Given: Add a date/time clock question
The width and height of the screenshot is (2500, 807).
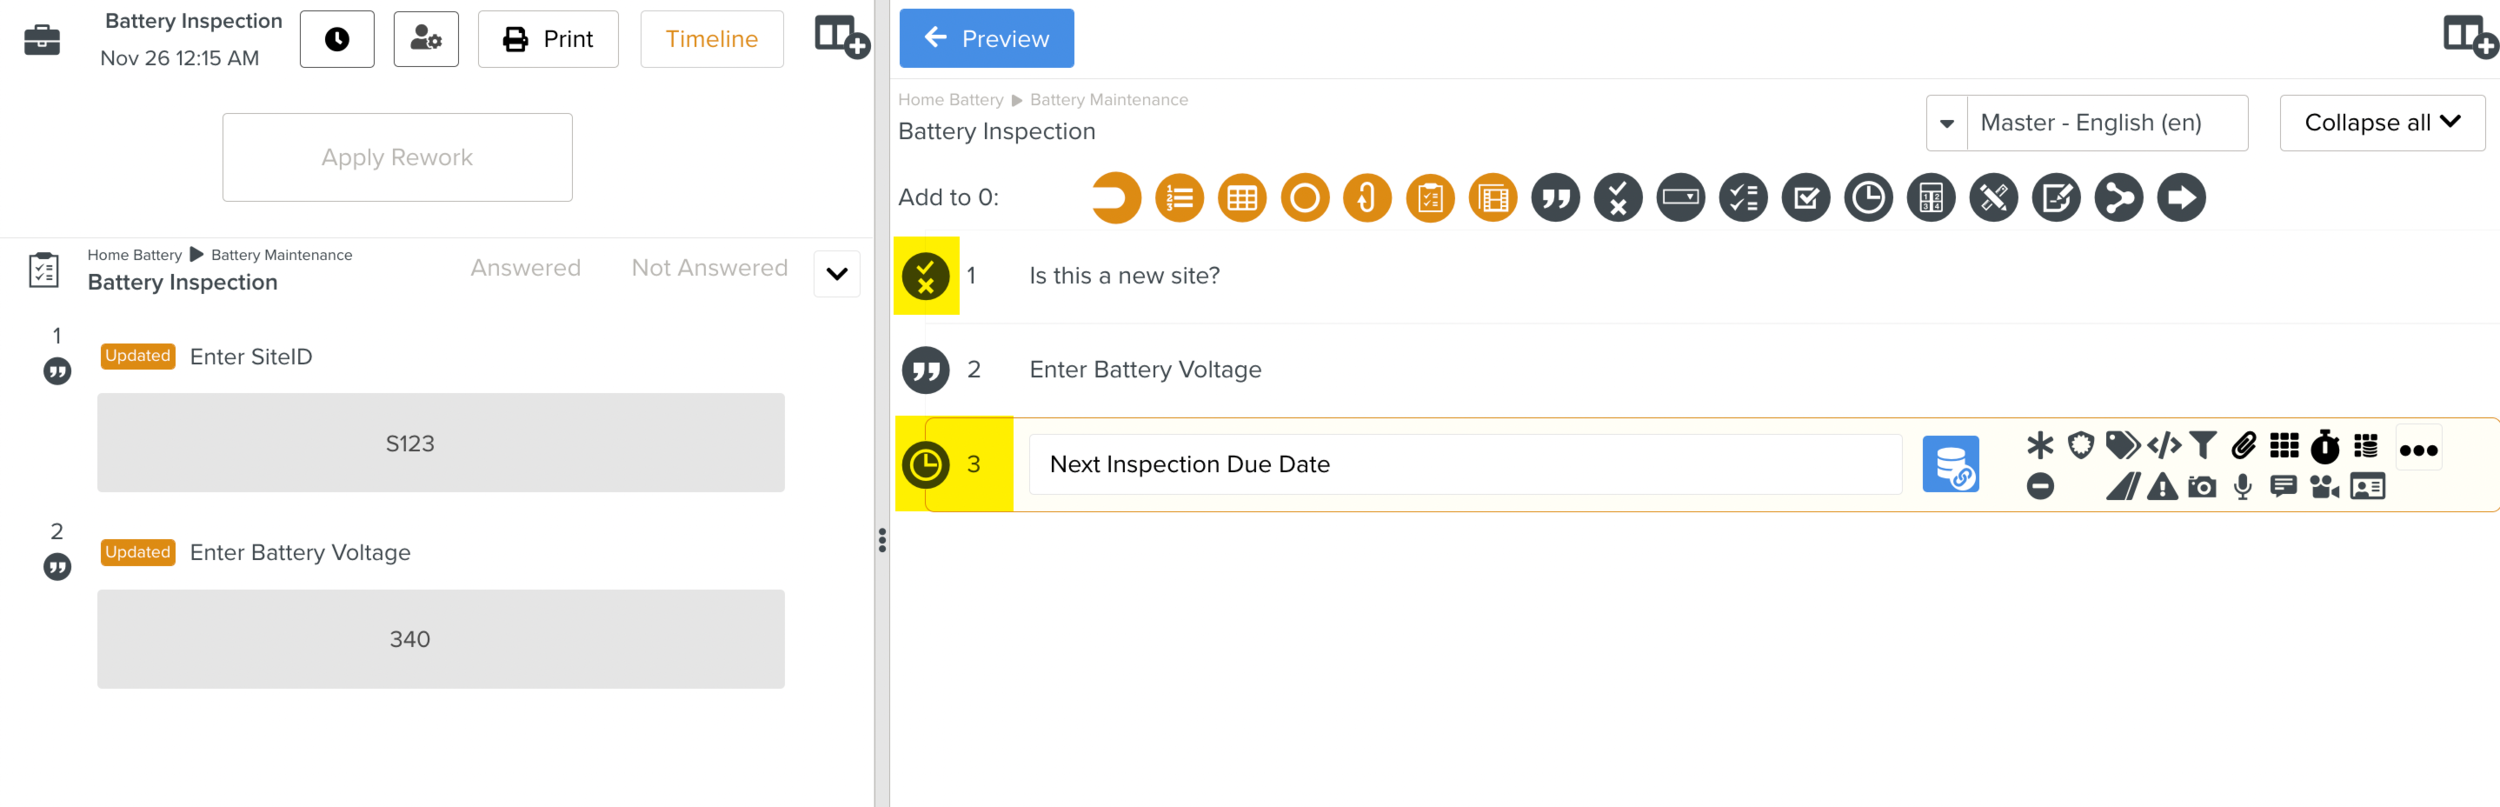Looking at the screenshot, I should click(1868, 198).
